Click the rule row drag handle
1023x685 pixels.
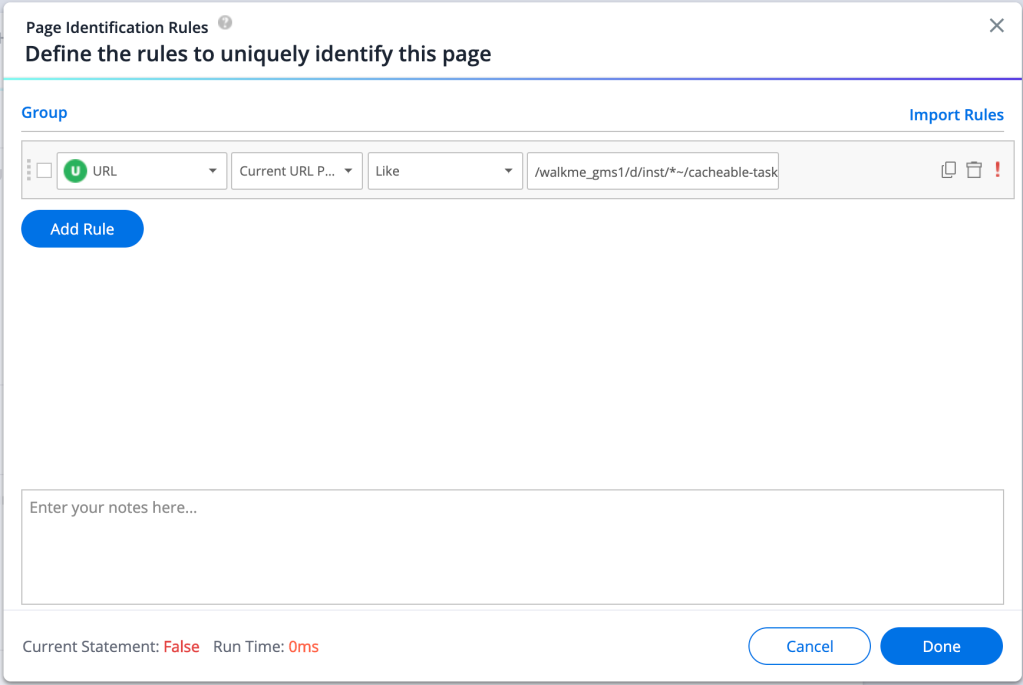point(29,171)
